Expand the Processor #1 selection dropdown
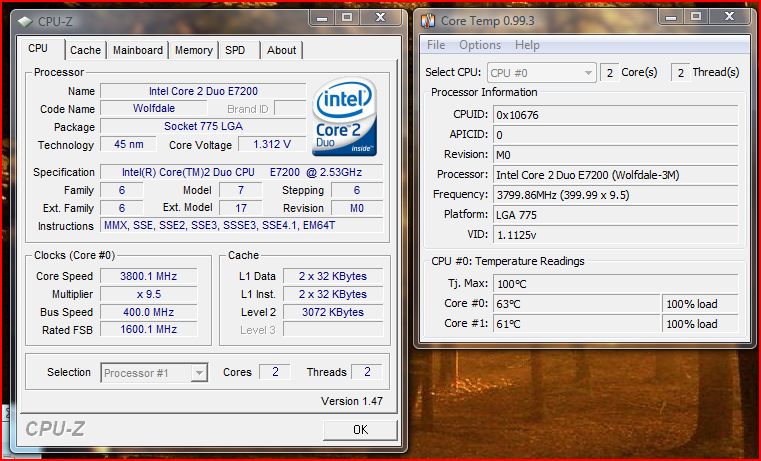Image resolution: width=761 pixels, height=461 pixels. pyautogui.click(x=154, y=373)
